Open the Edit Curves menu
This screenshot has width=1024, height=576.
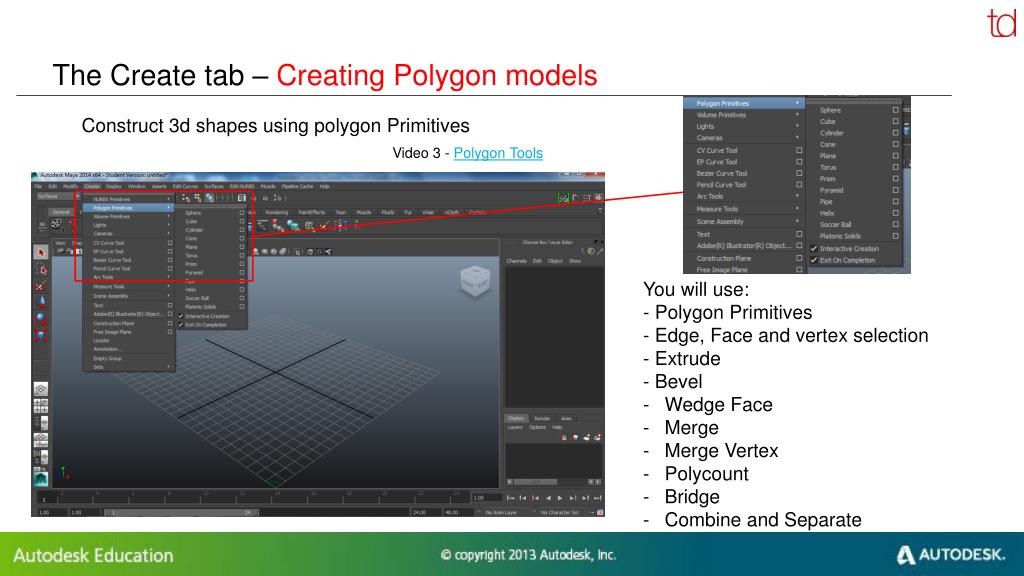pos(185,187)
